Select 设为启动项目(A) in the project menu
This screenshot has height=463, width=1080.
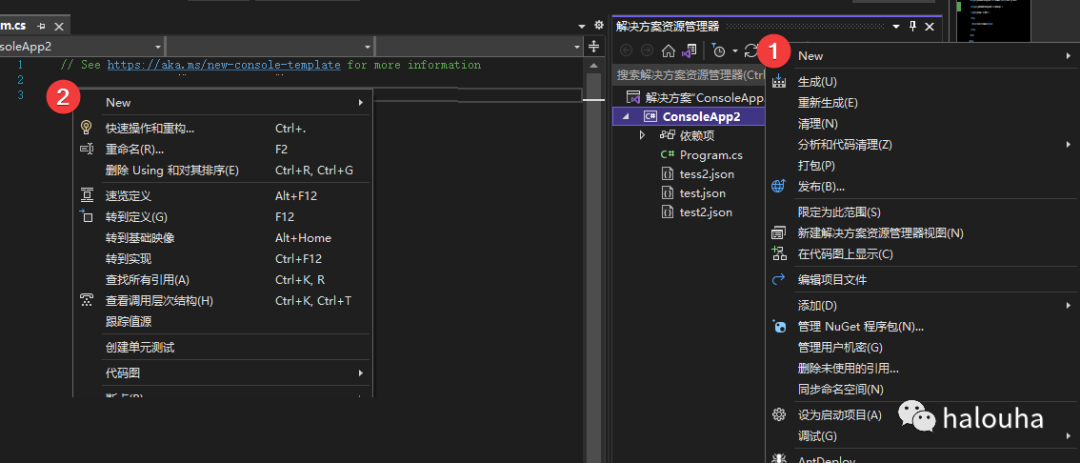pyautogui.click(x=839, y=415)
